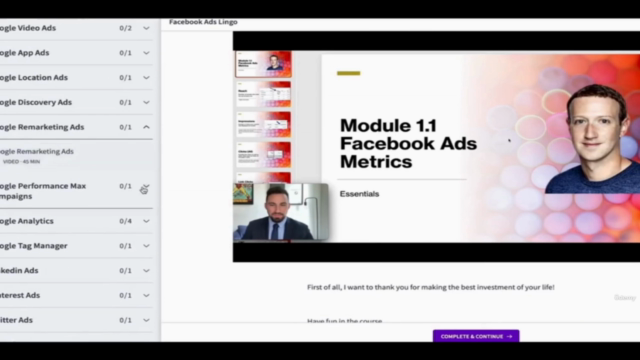
Task: Select the Impressions slide thumbnail
Action: coord(263,124)
